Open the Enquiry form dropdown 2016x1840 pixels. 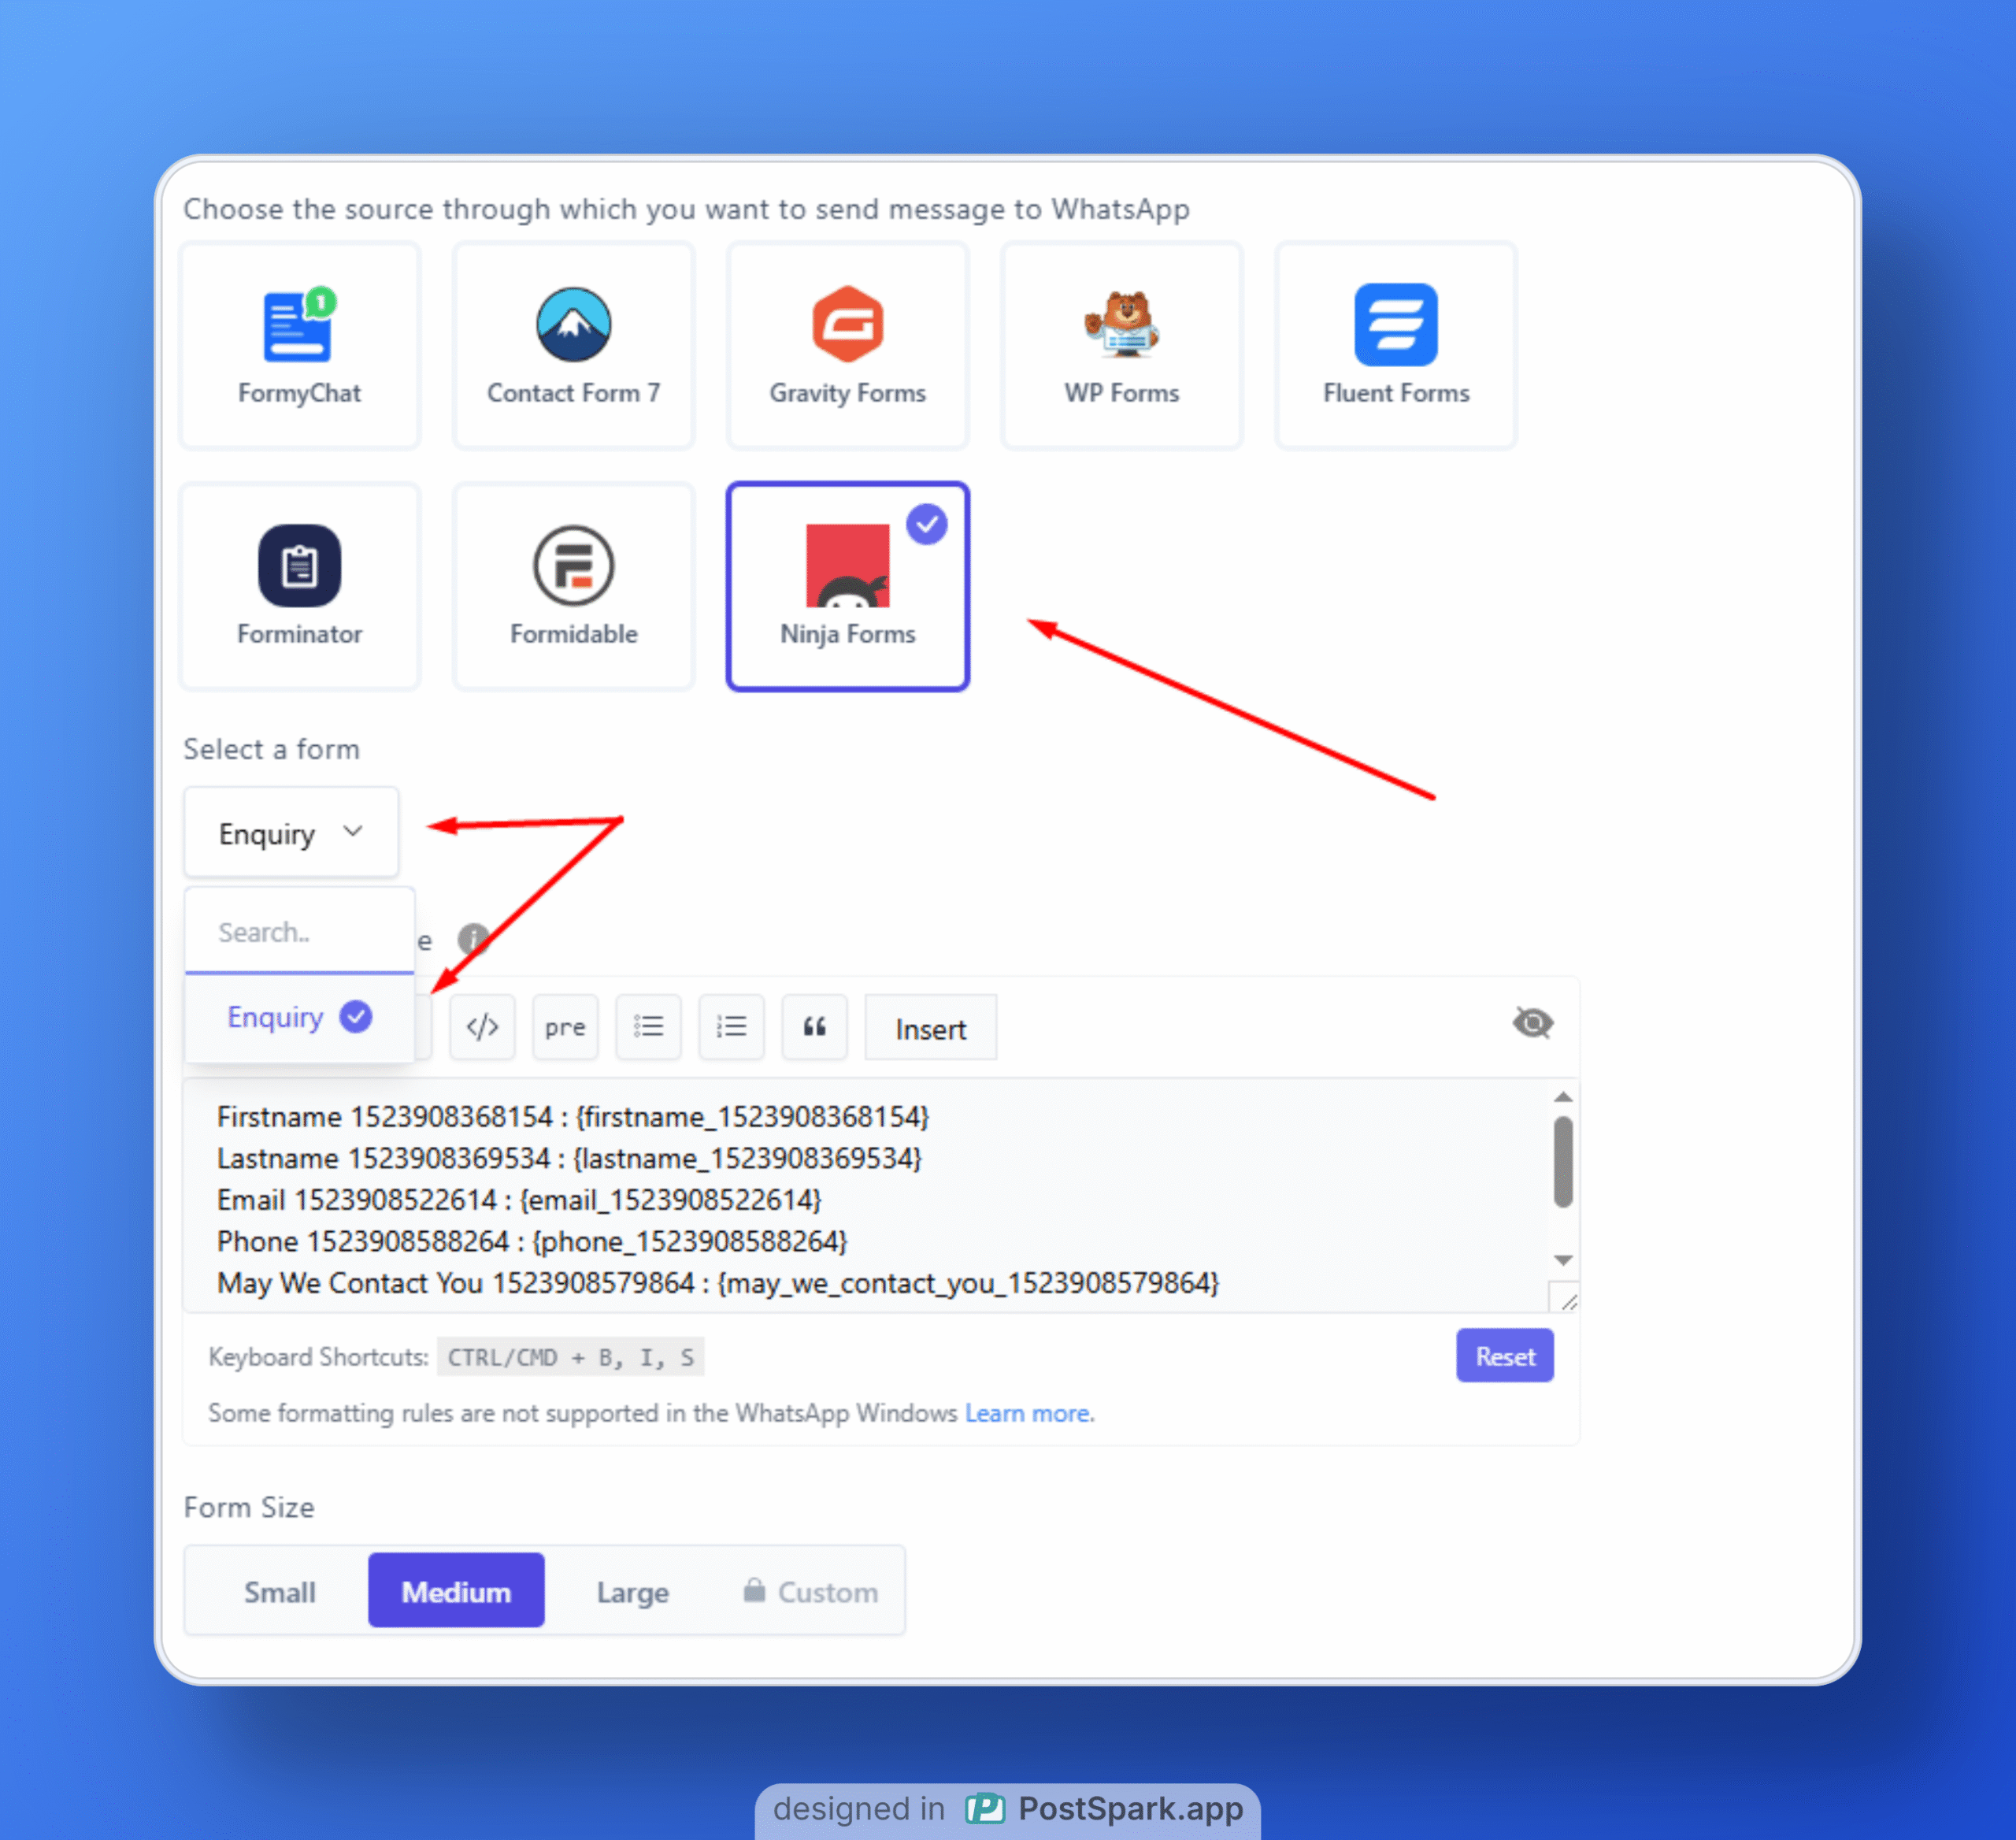(291, 832)
